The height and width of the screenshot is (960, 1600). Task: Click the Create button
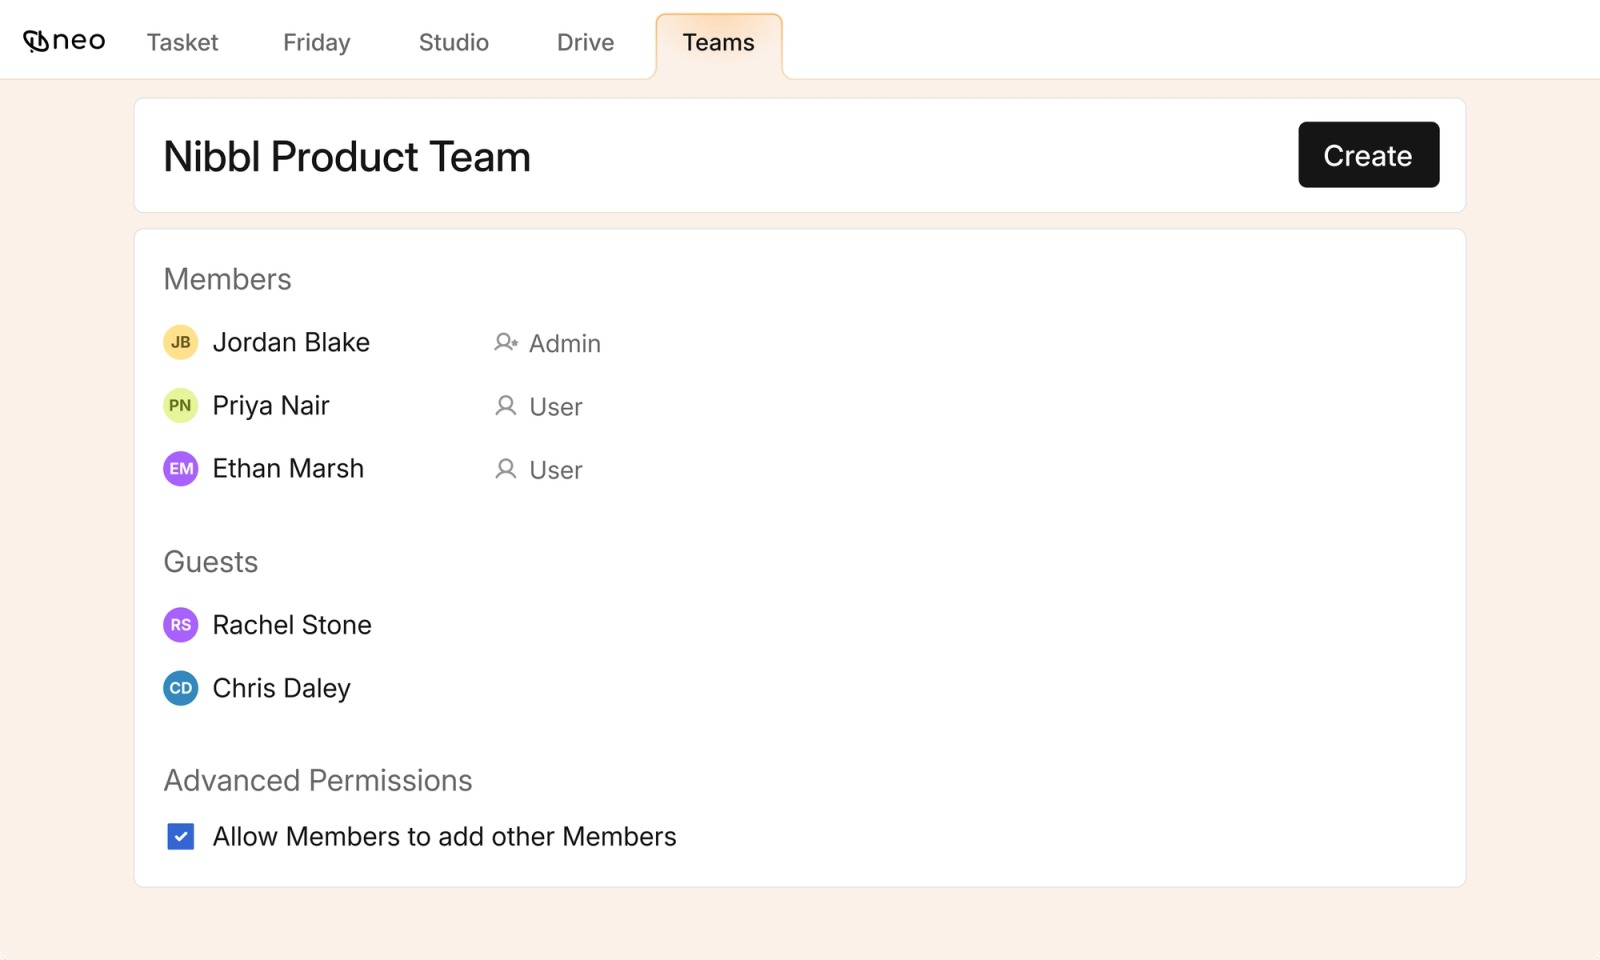click(1368, 155)
